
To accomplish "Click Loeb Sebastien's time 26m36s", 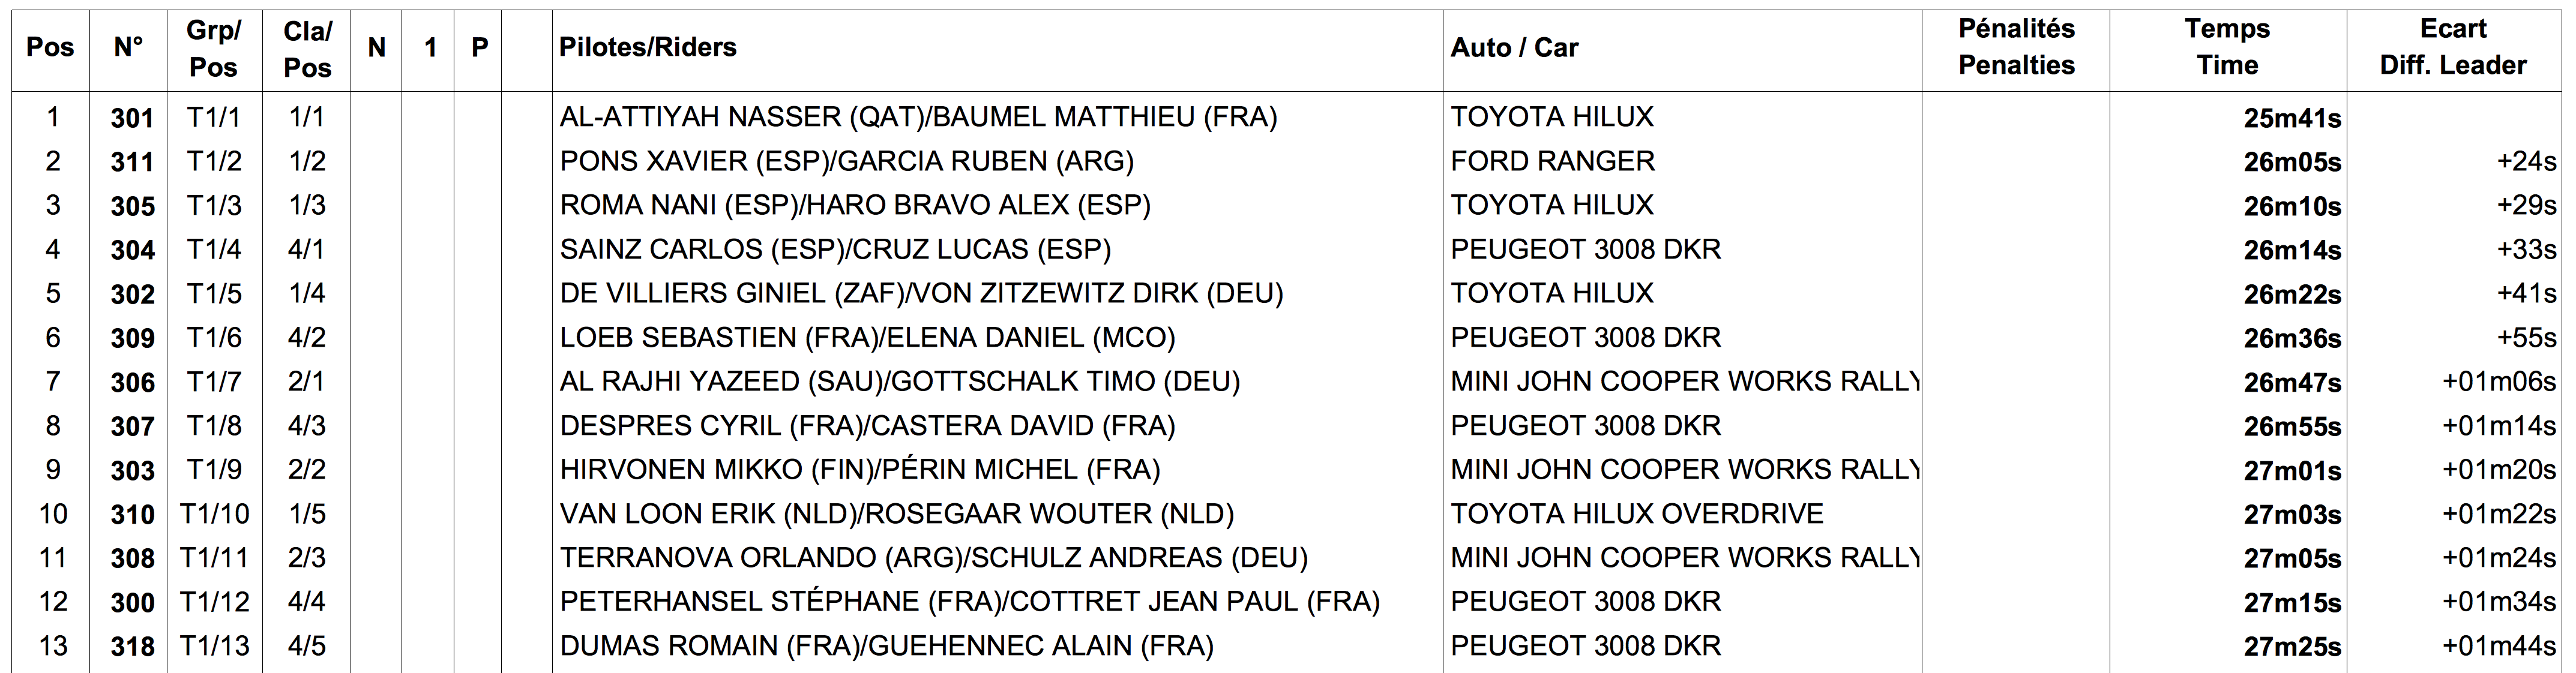I will click(2291, 338).
